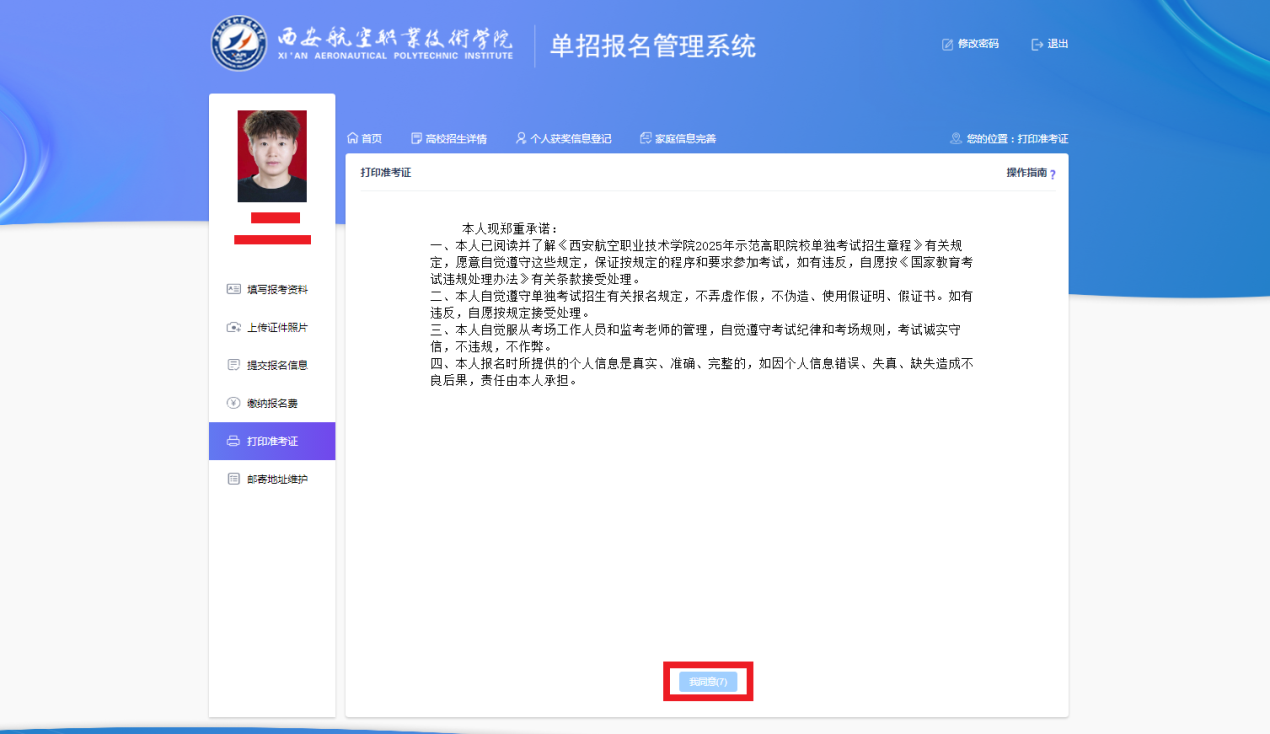
Task: Click the 单招报名管理系统 header title
Action: click(x=652, y=46)
